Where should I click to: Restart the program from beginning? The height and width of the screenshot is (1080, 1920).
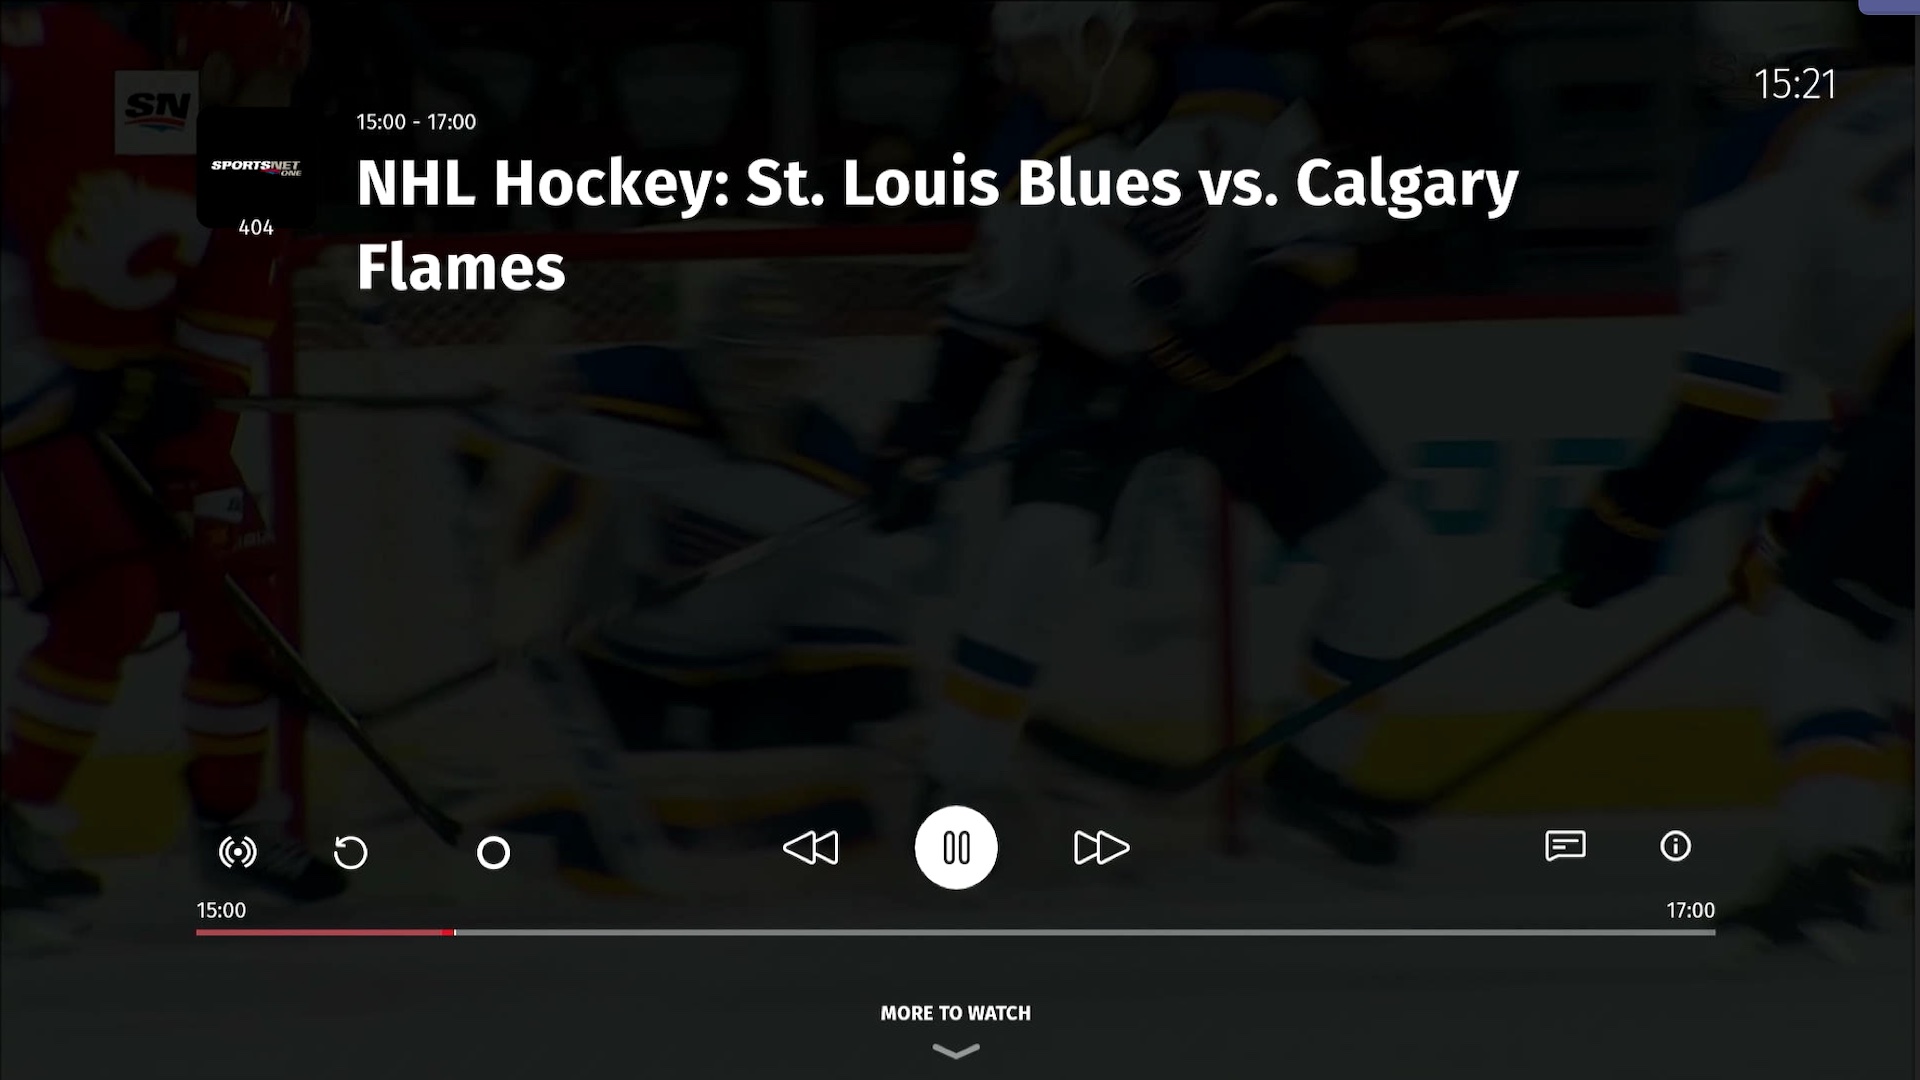tap(350, 852)
